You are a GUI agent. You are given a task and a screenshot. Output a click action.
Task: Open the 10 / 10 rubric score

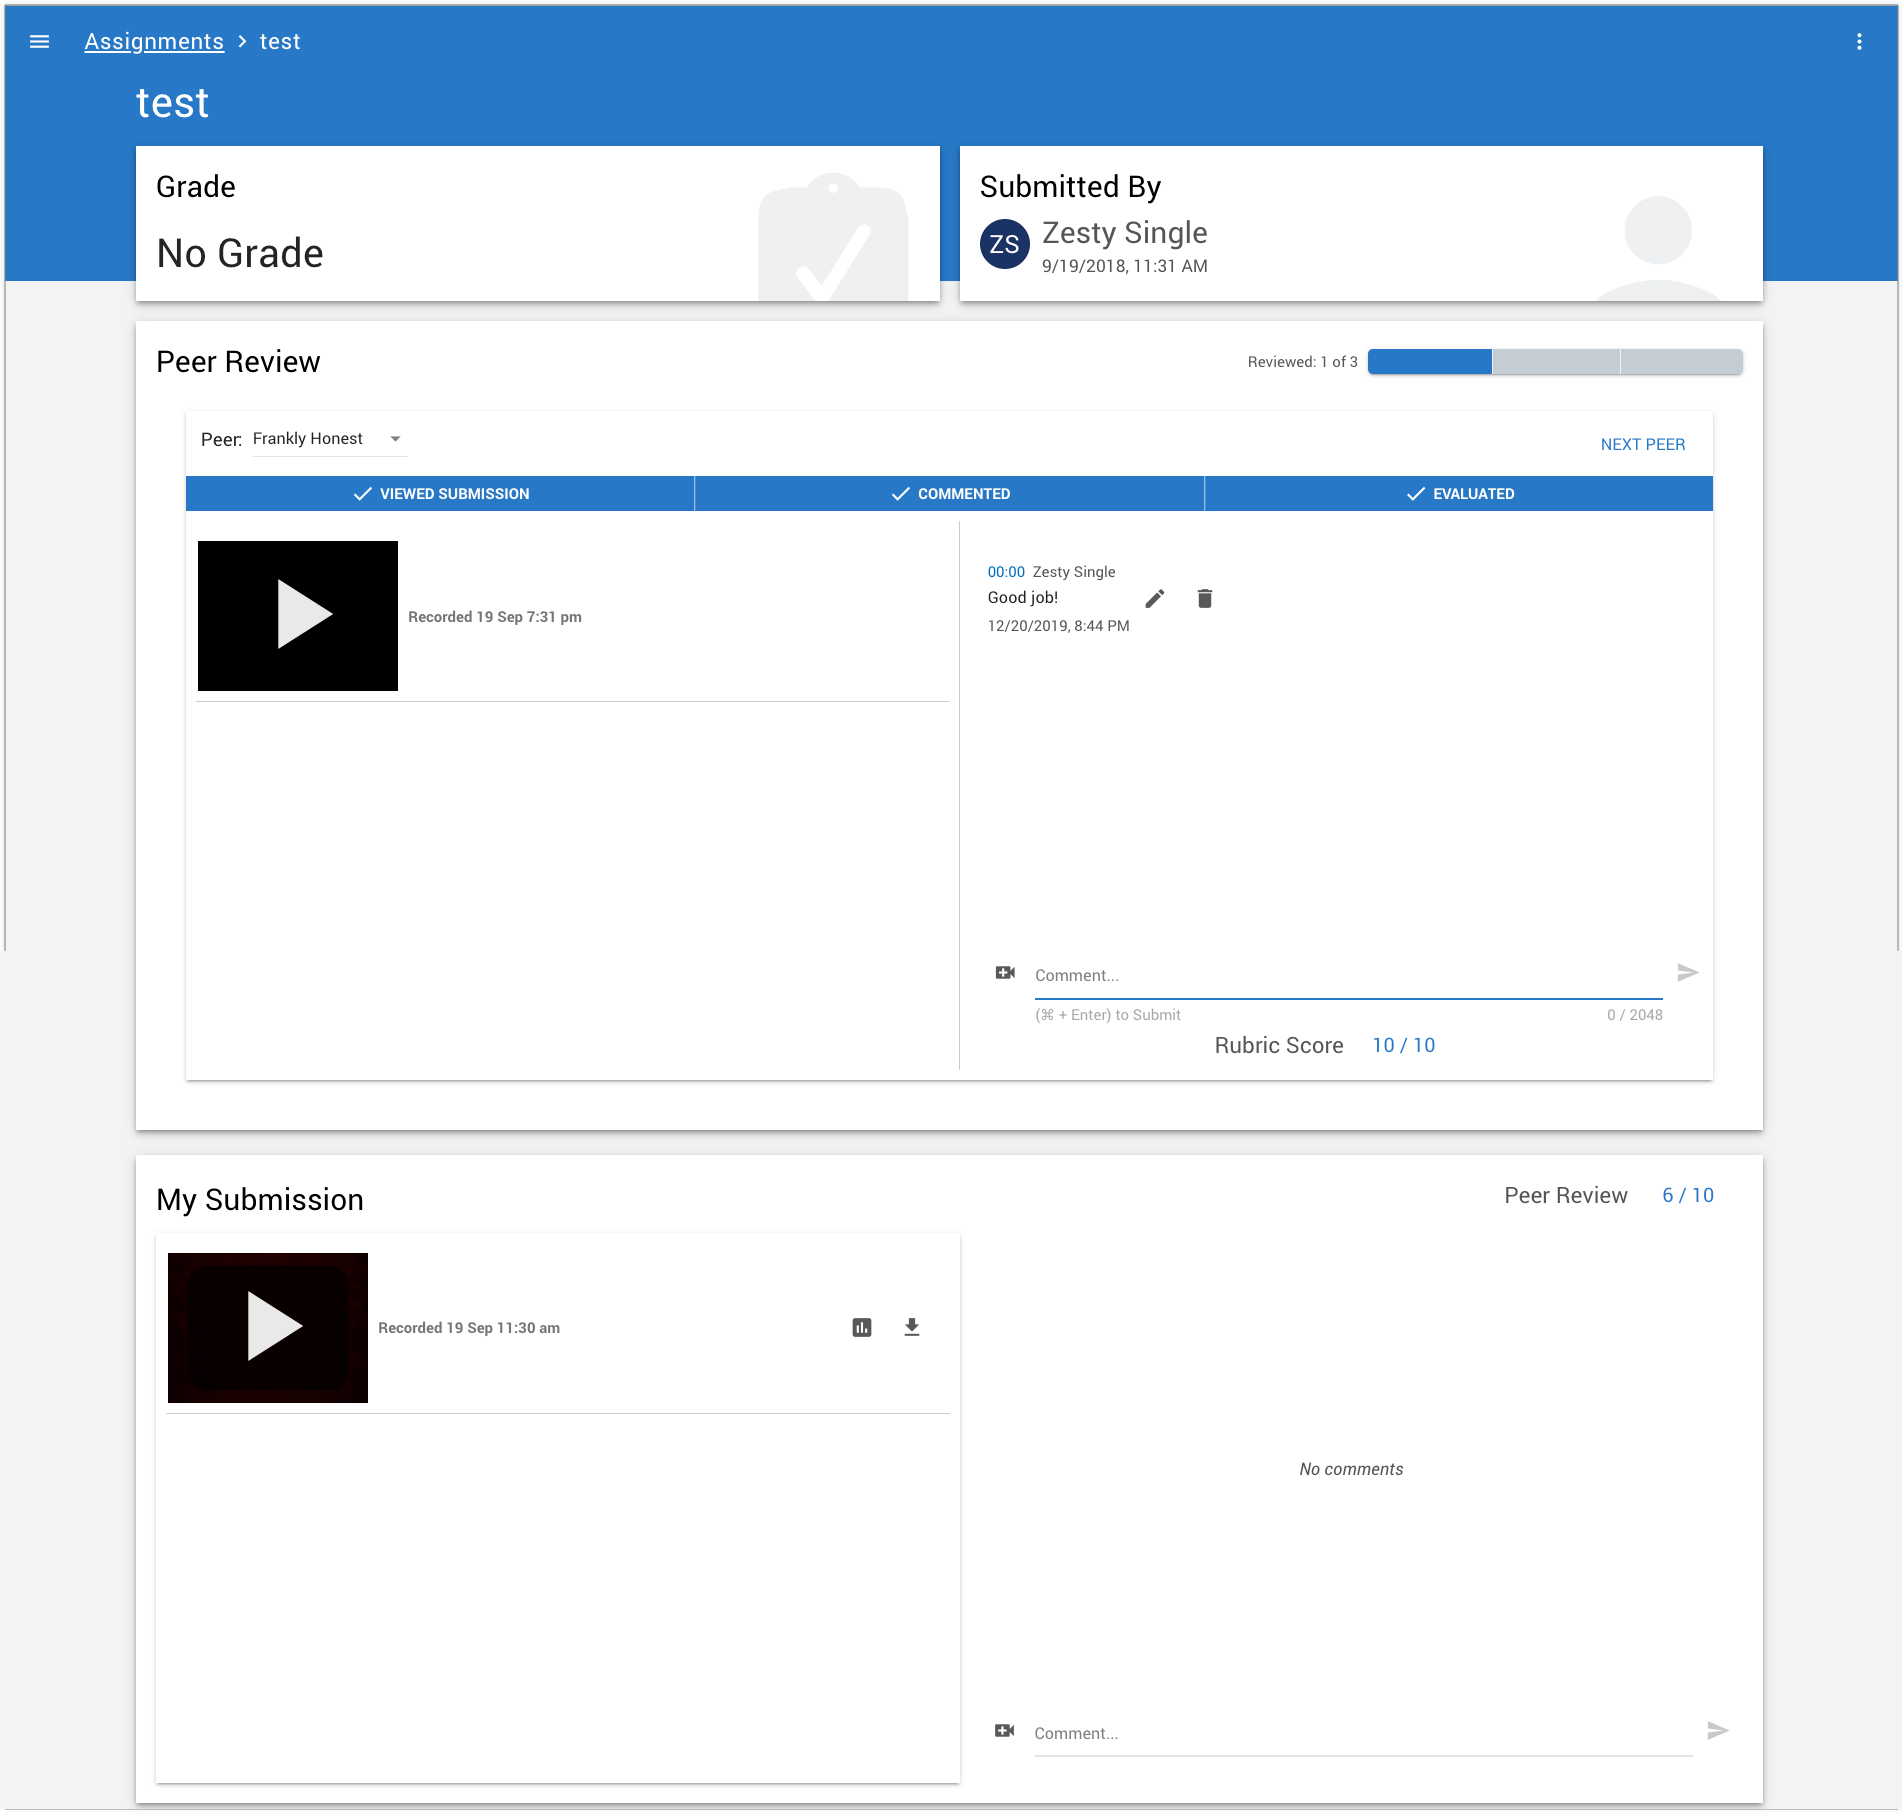click(1403, 1045)
